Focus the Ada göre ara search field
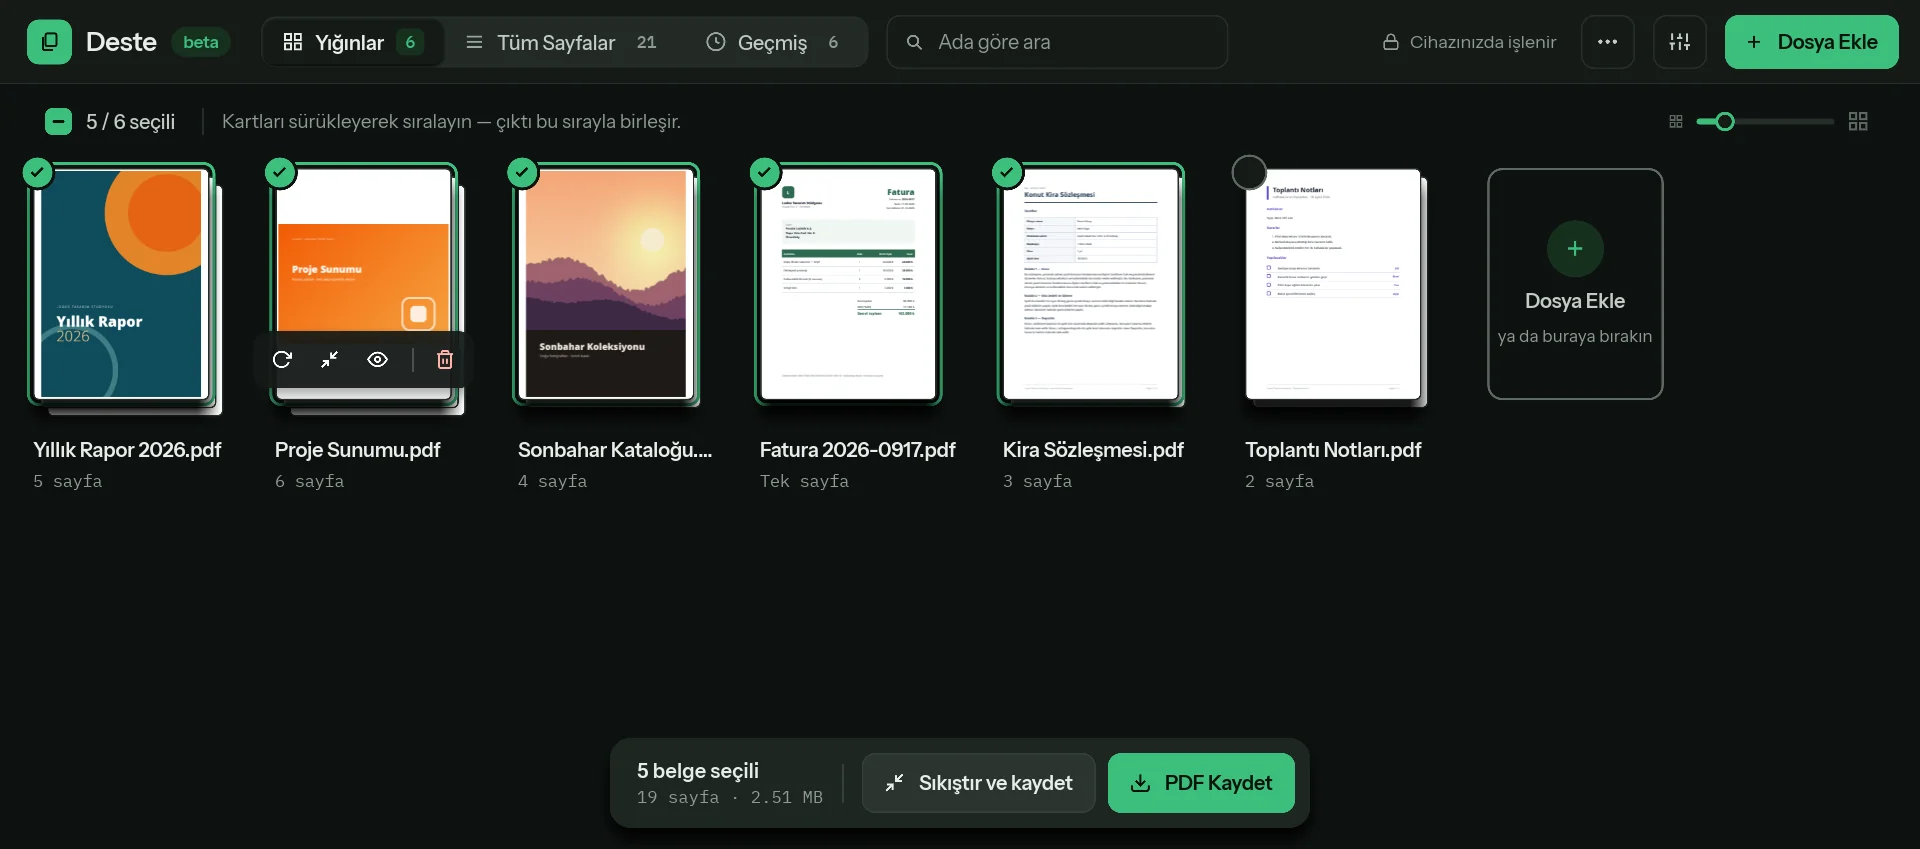The image size is (1920, 849). [1057, 42]
